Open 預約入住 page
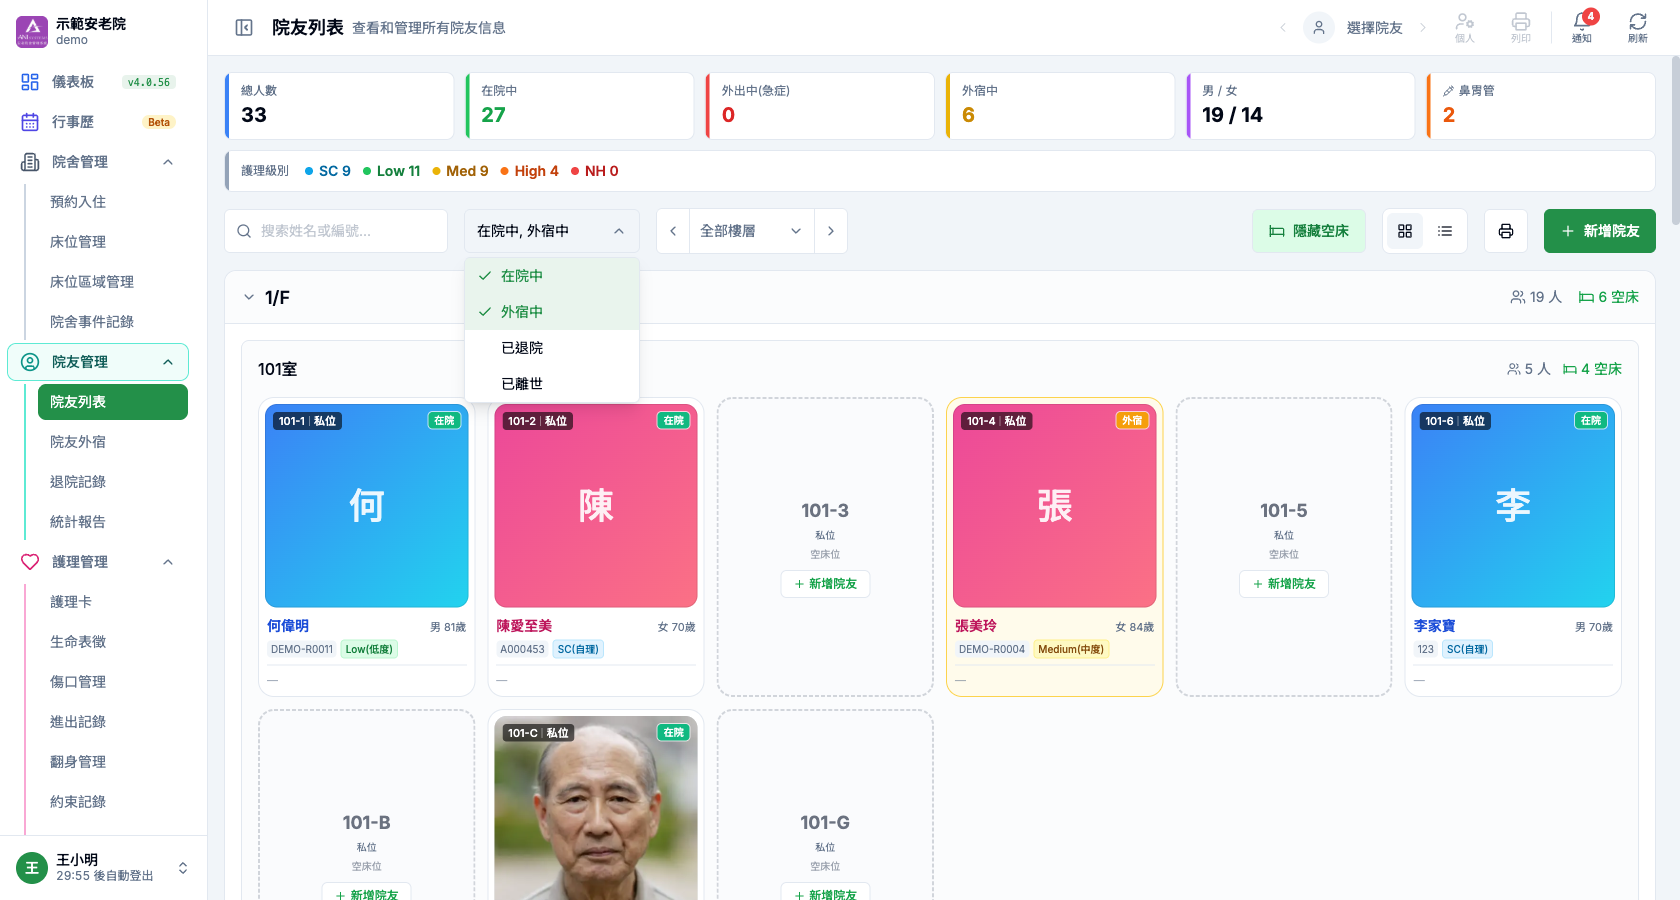The height and width of the screenshot is (900, 1680). tap(78, 202)
